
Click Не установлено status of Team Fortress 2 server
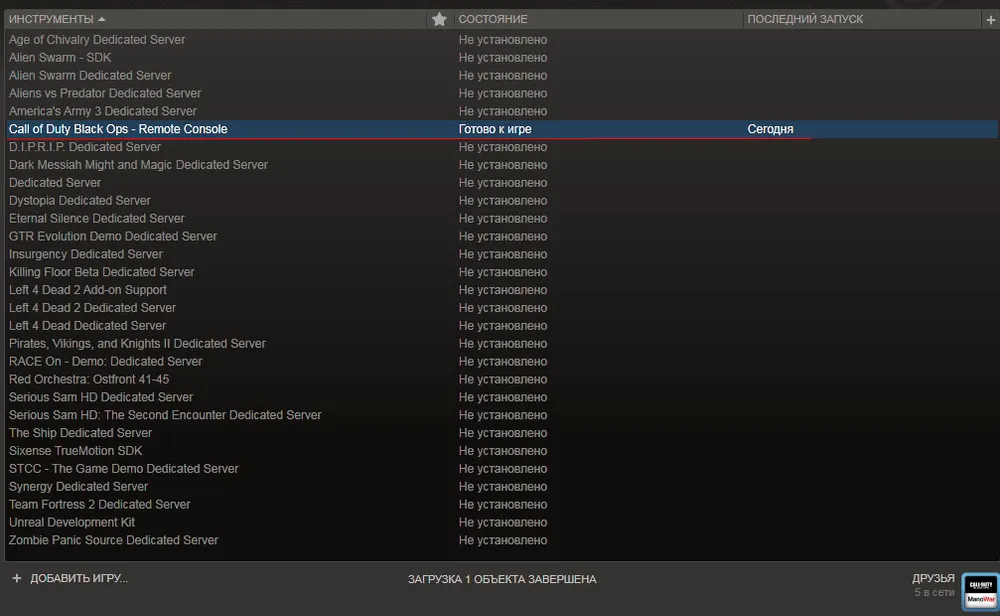503,504
